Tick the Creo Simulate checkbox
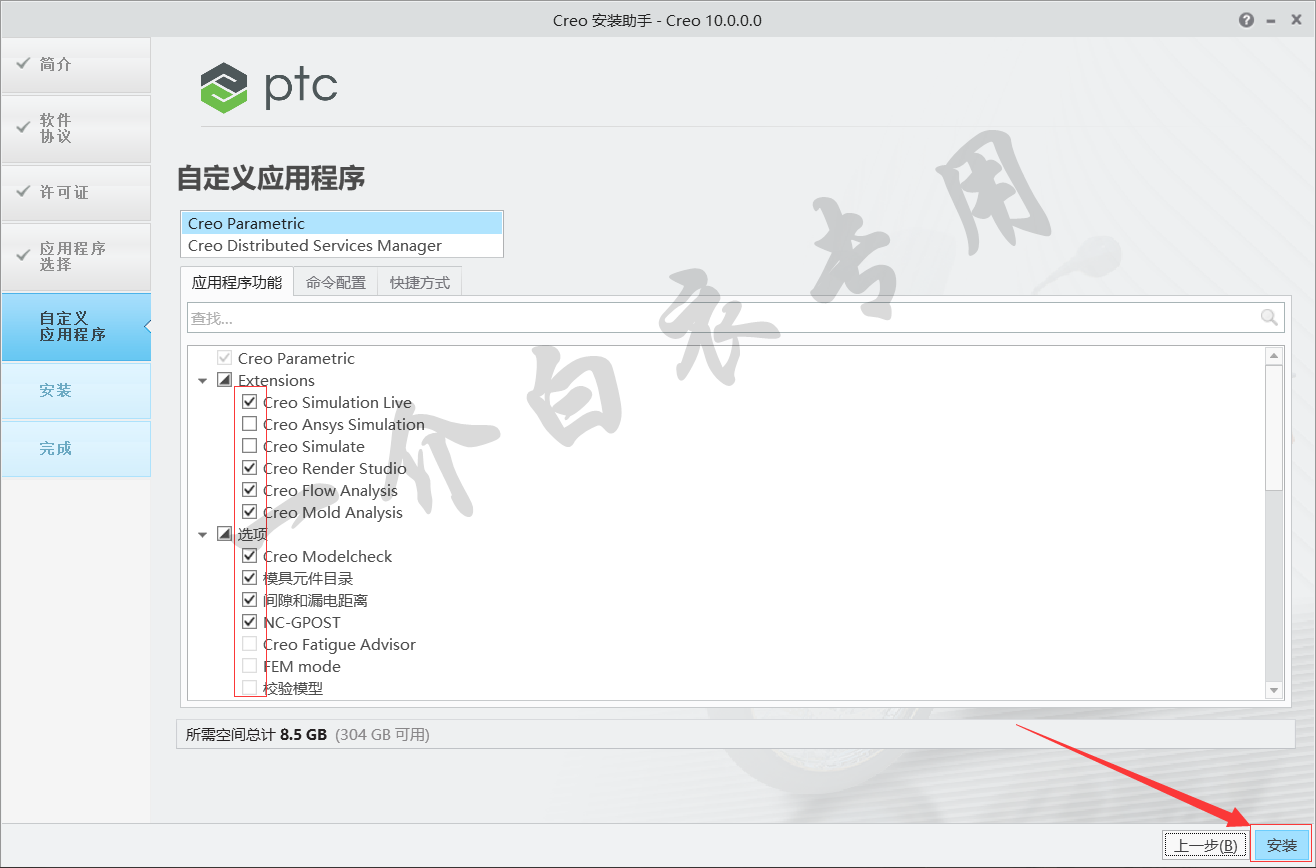1316x868 pixels. (x=250, y=446)
